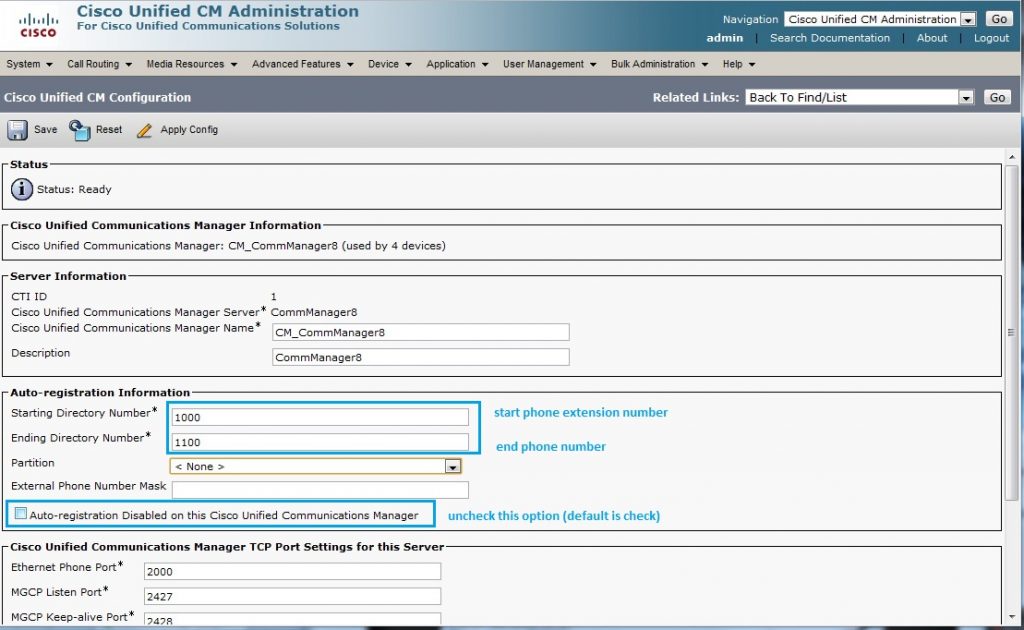The width and height of the screenshot is (1024, 630).
Task: Click the Logout link
Action: 991,38
